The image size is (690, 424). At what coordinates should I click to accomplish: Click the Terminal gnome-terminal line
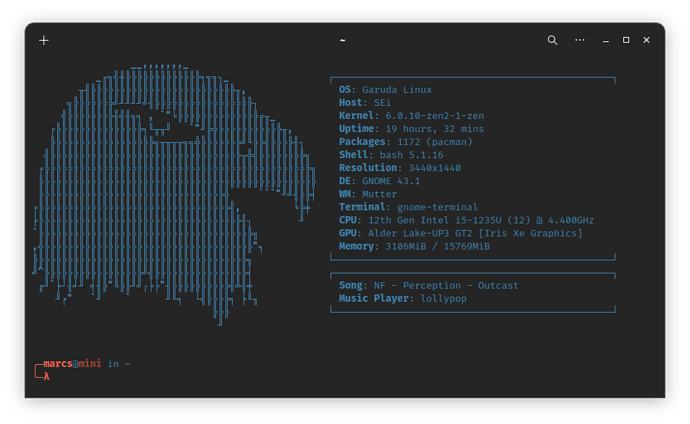(408, 207)
